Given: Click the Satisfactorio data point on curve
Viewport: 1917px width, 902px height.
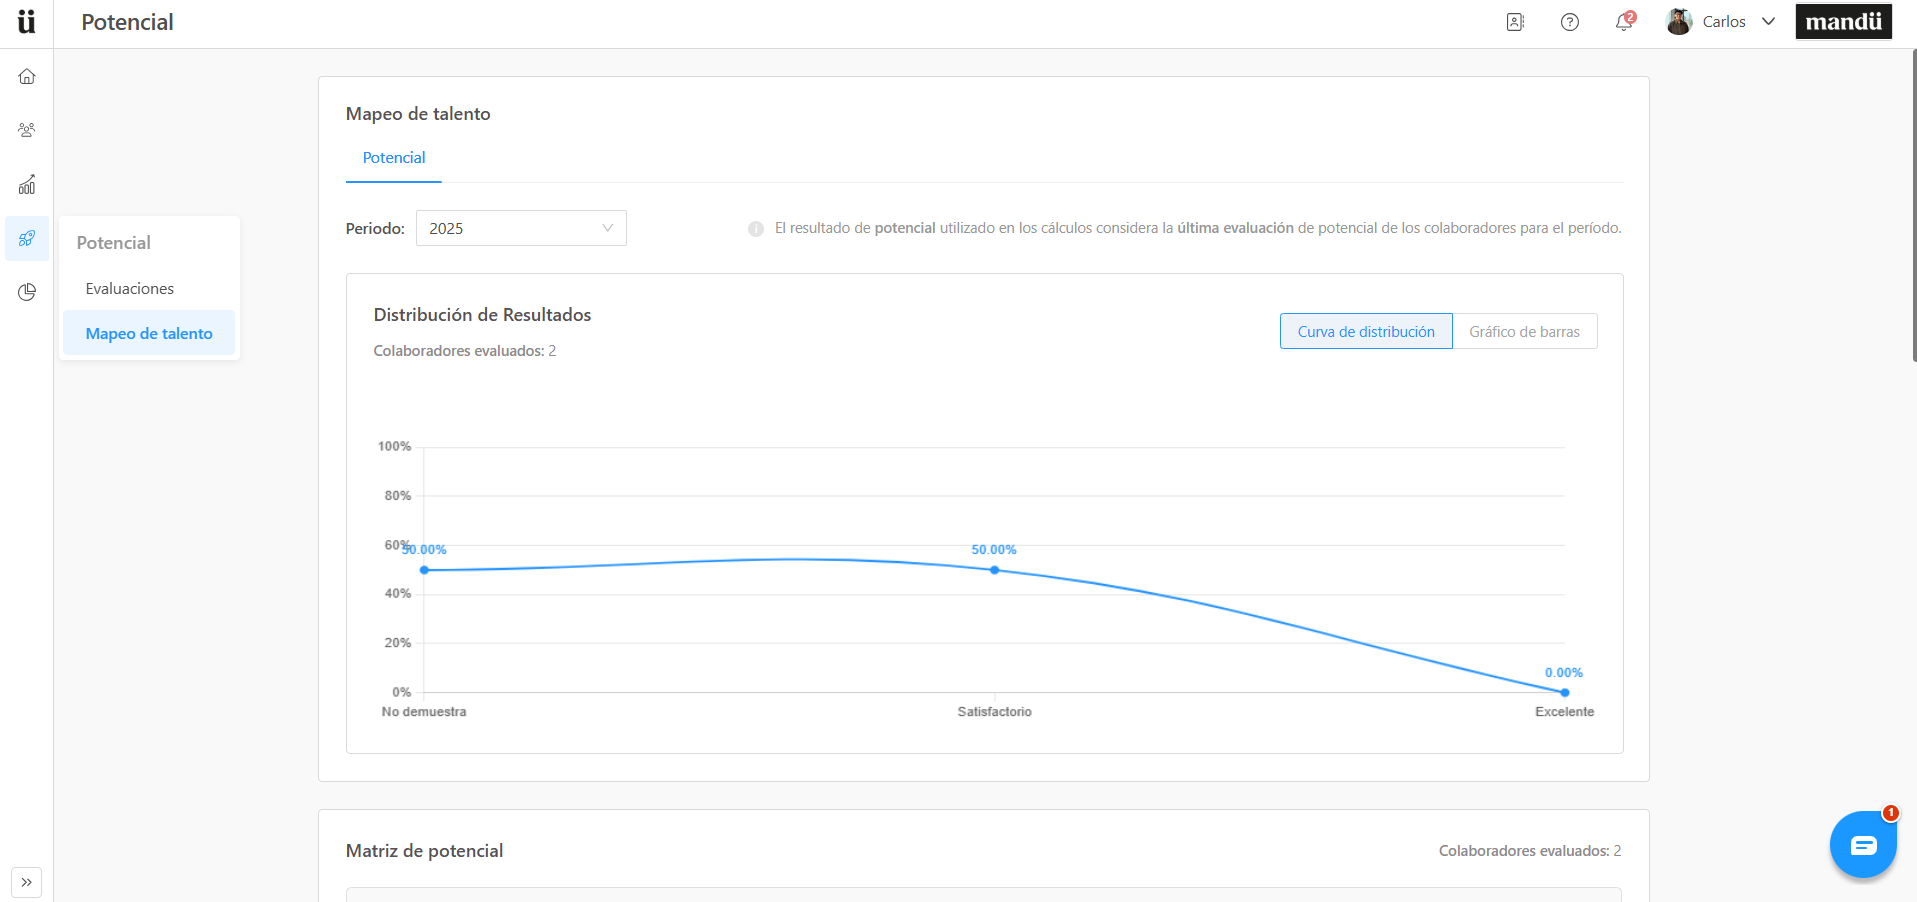Looking at the screenshot, I should pos(994,570).
